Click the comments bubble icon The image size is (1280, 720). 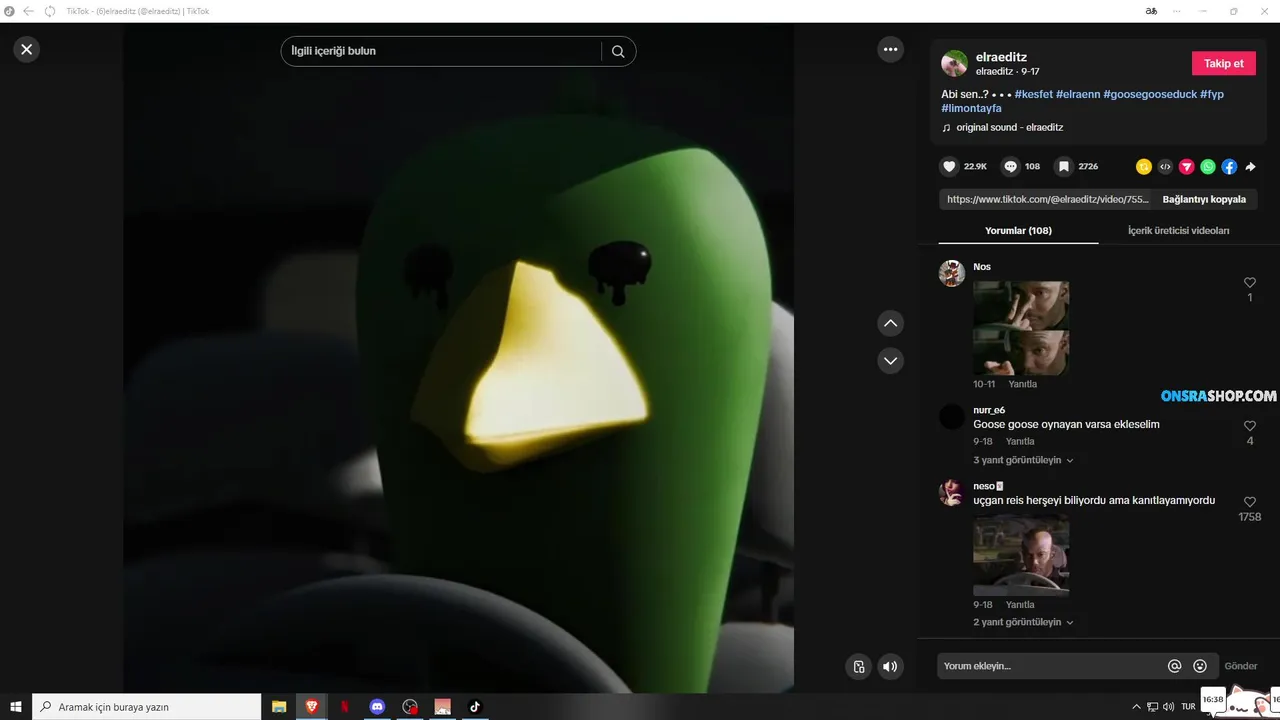pyautogui.click(x=1011, y=167)
